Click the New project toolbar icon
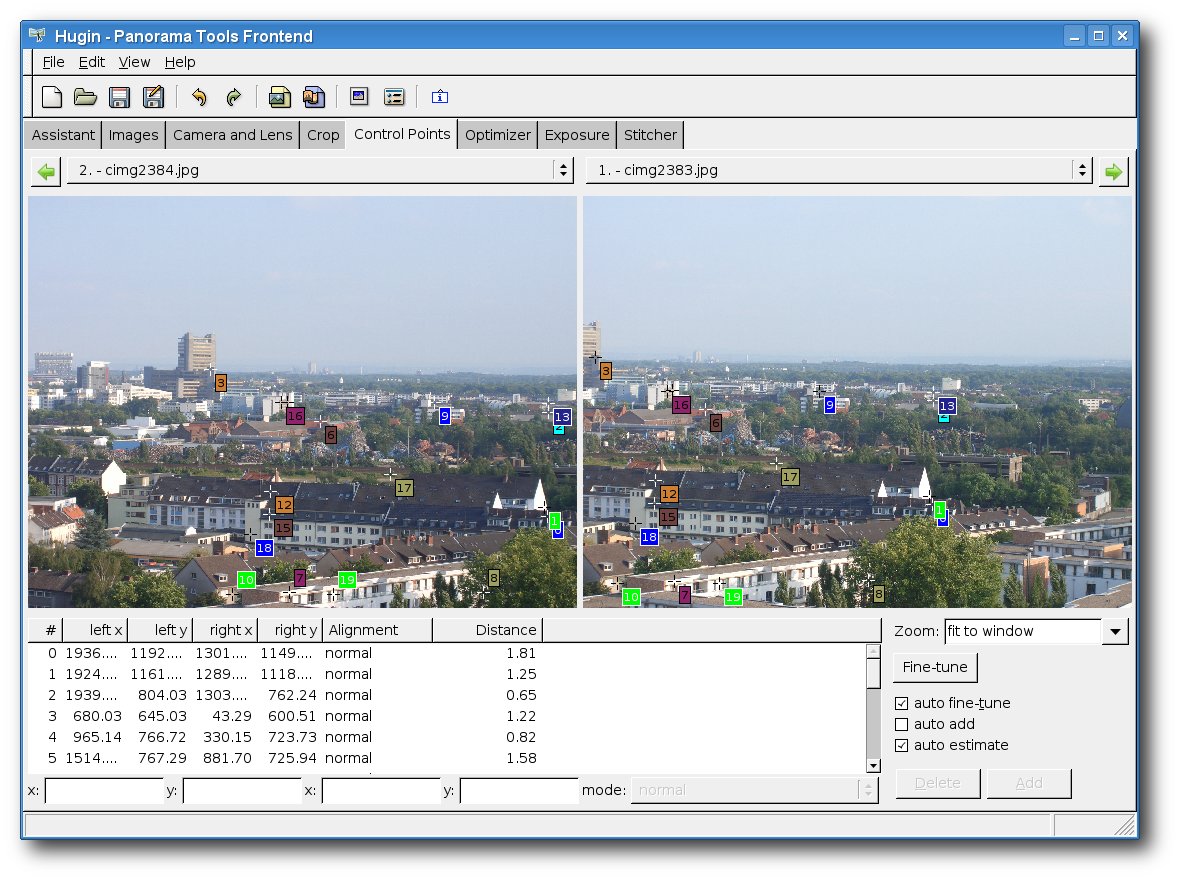Screen dimensions: 1180x880 click(52, 97)
